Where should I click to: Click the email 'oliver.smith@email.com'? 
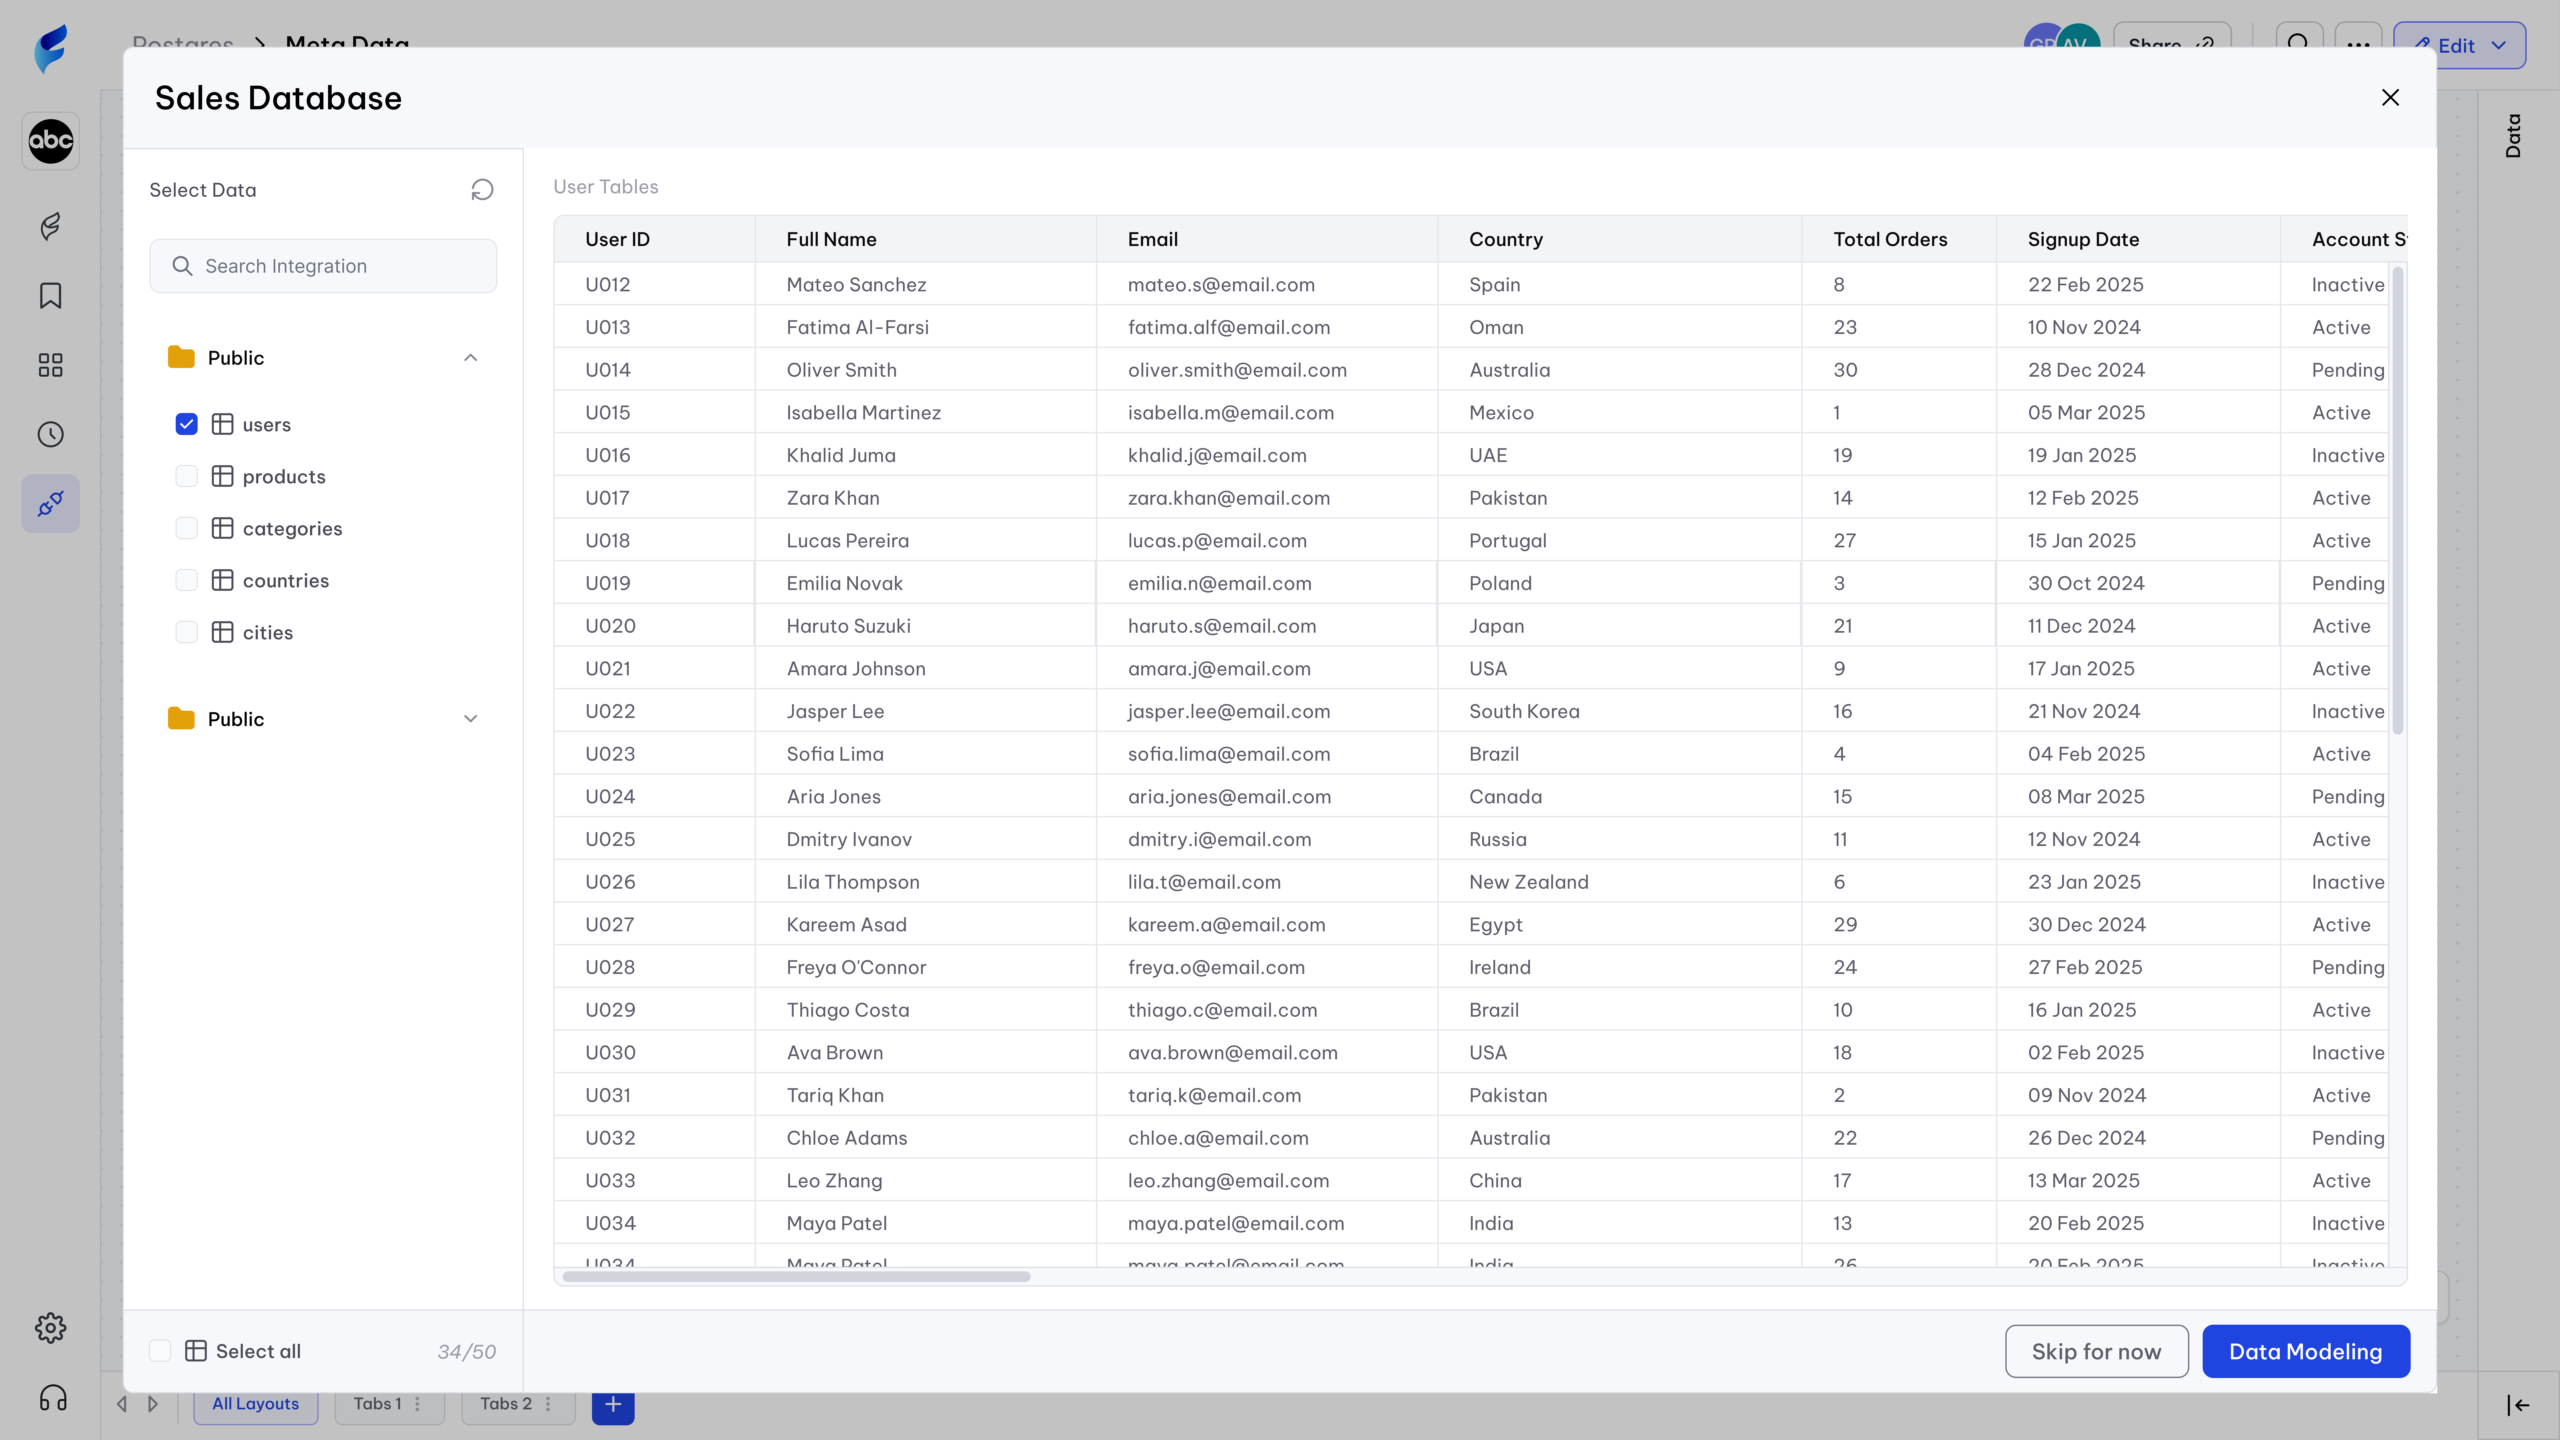coord(1237,370)
